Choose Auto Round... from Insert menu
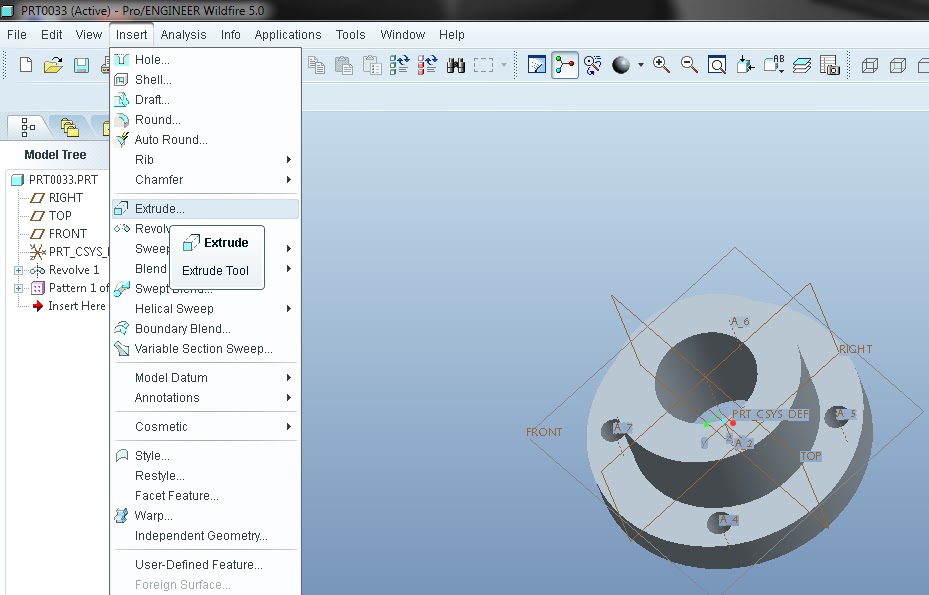 click(205, 139)
